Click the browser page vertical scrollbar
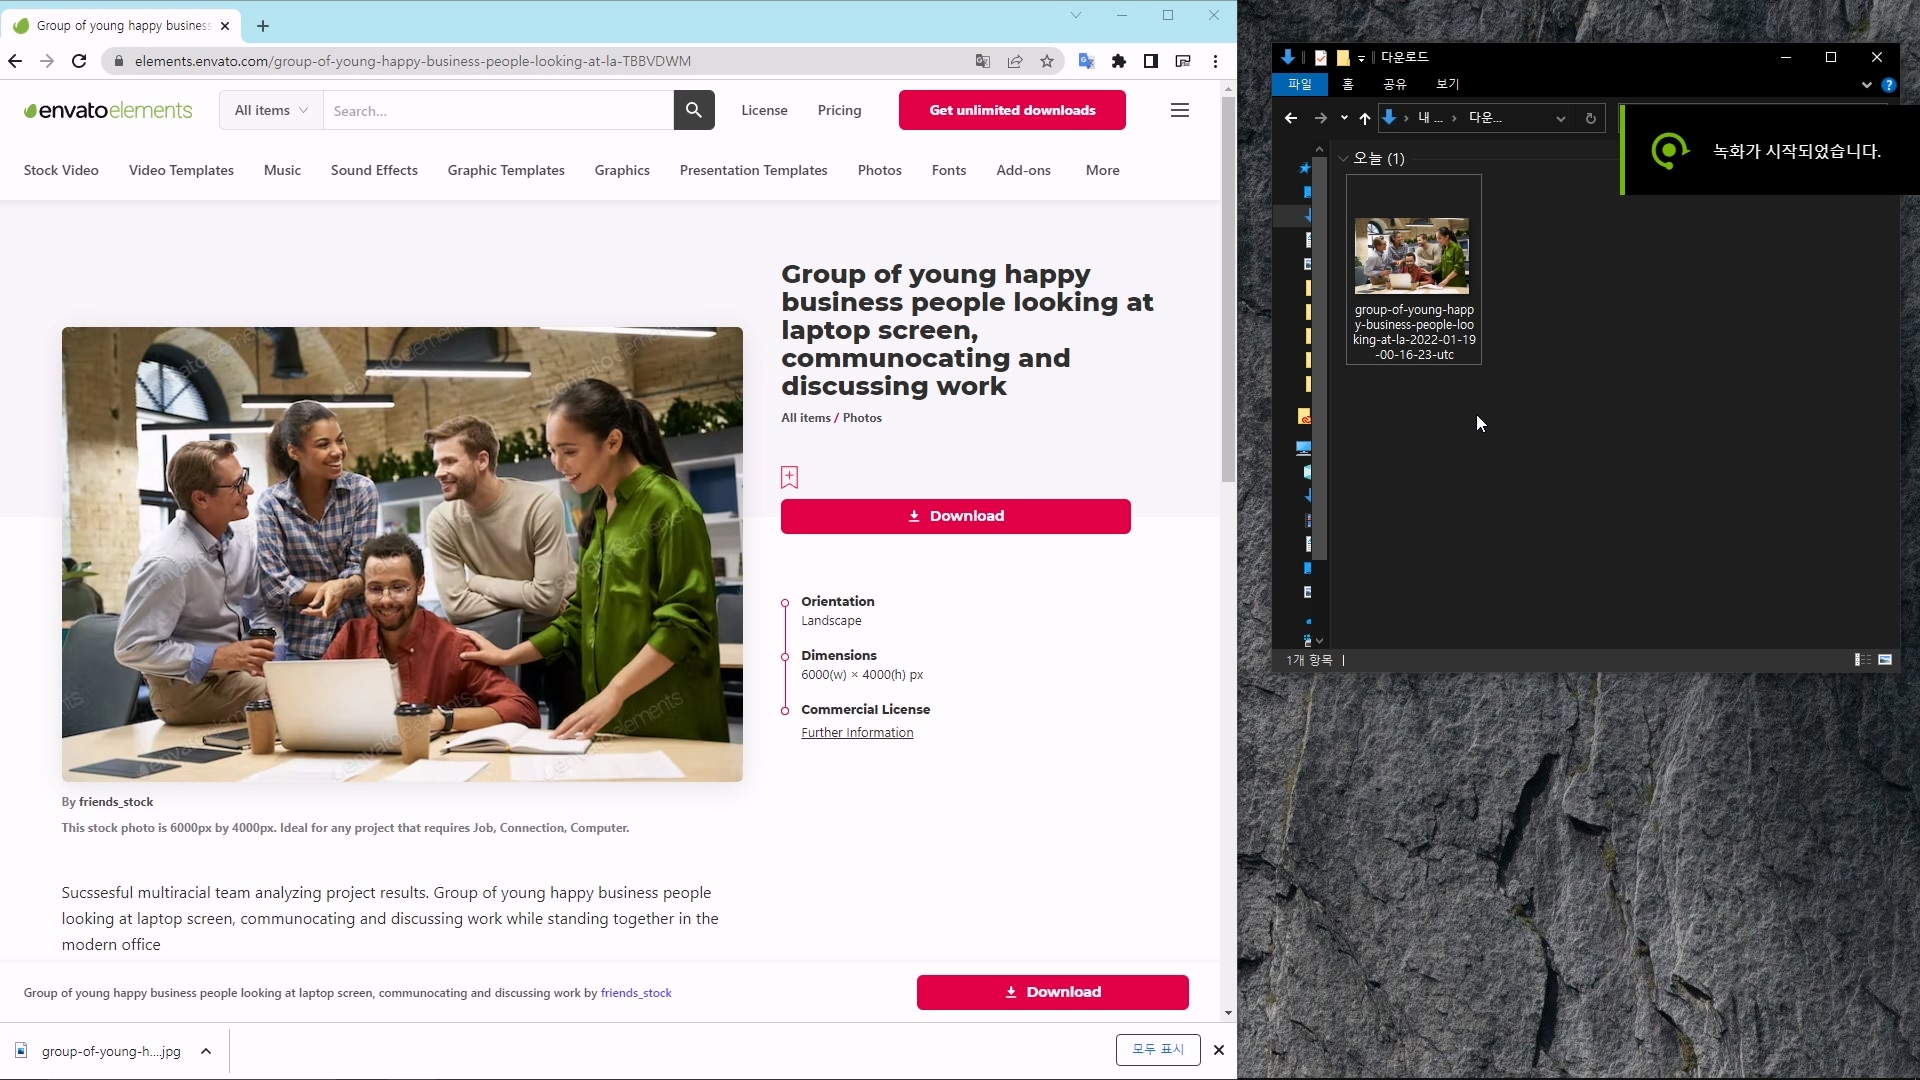Screen dimensions: 1920x1080 pos(1228,290)
